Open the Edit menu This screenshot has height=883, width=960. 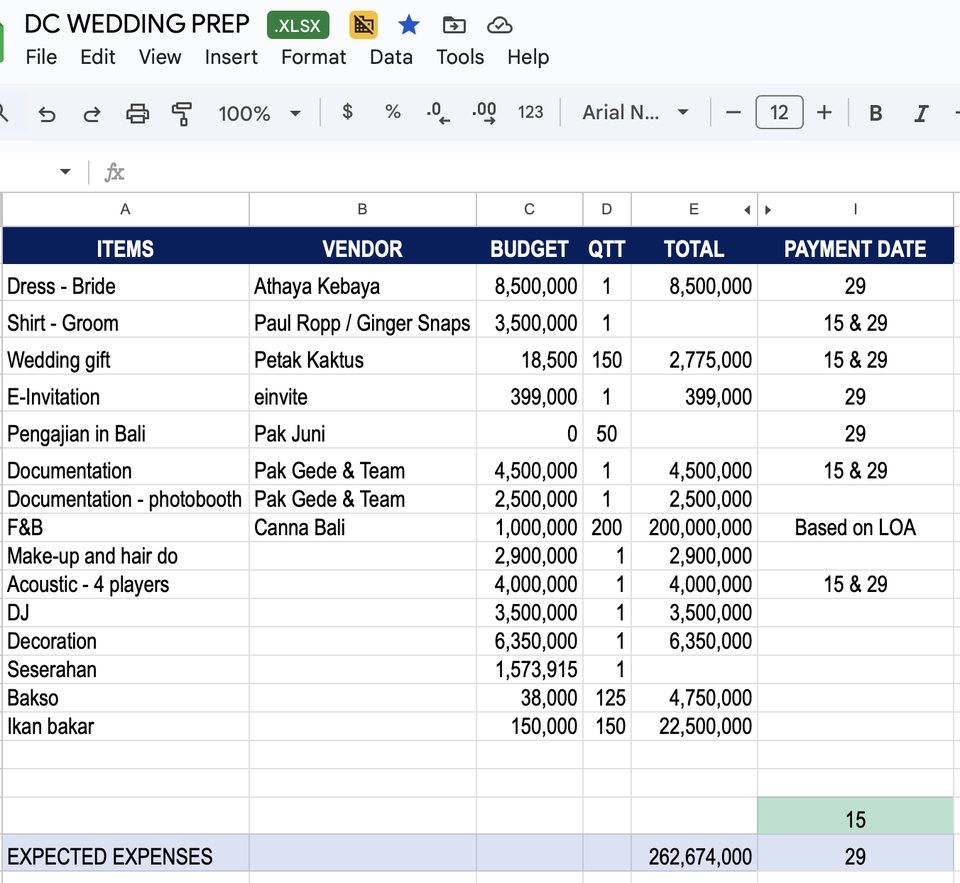tap(98, 57)
